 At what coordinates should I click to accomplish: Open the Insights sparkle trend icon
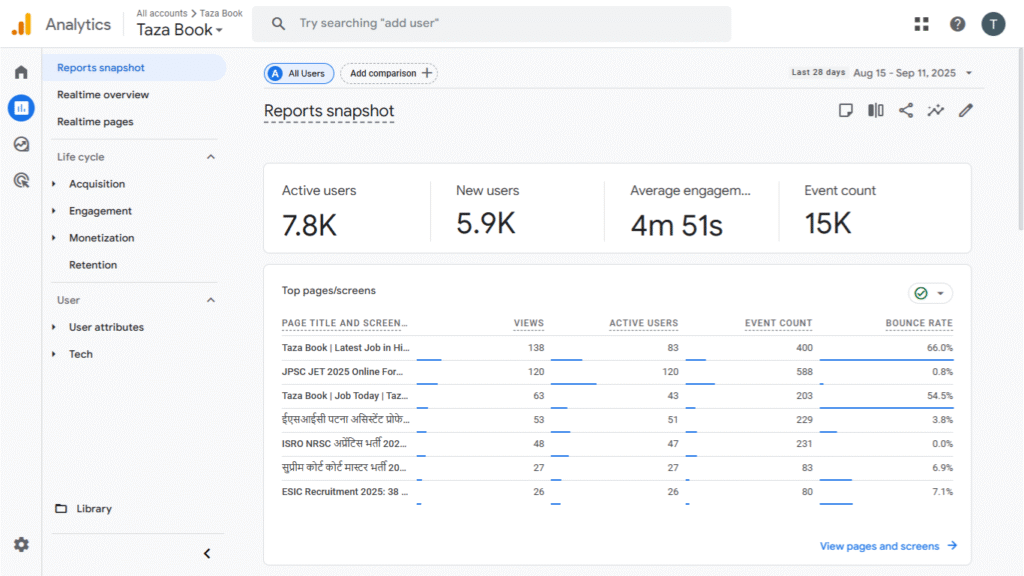click(x=936, y=110)
